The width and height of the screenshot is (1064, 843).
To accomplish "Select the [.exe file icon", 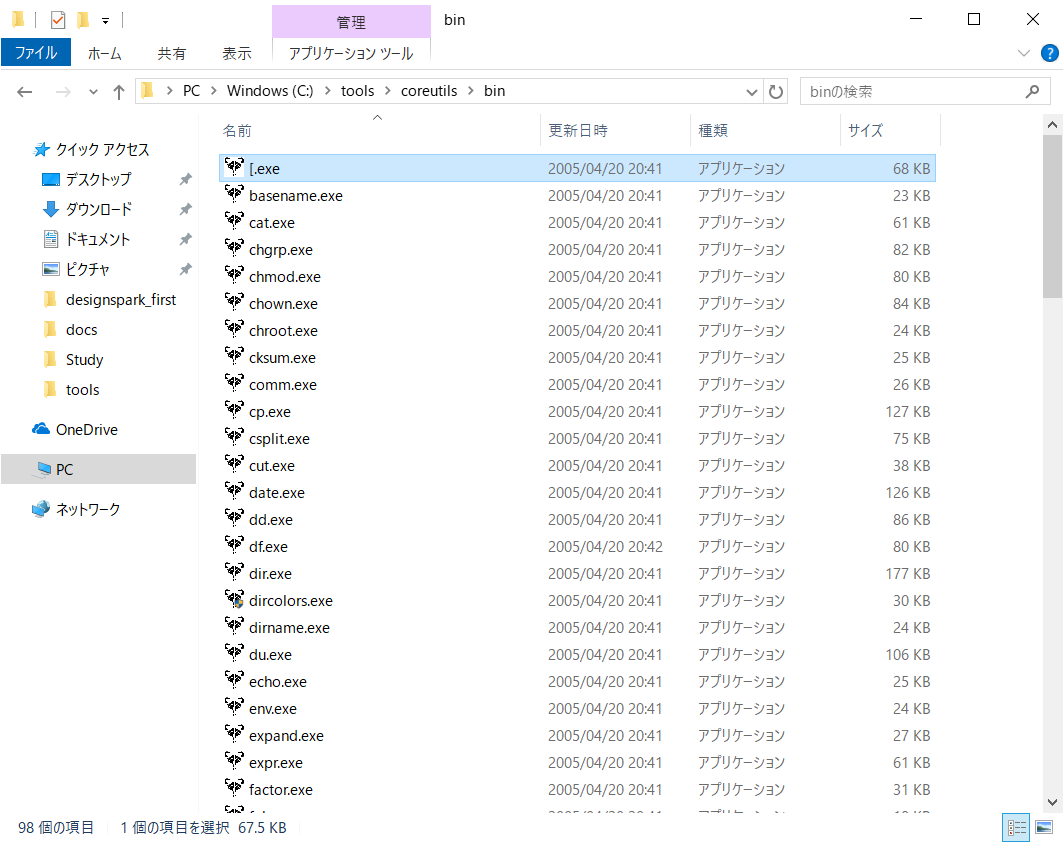I will pyautogui.click(x=234, y=167).
